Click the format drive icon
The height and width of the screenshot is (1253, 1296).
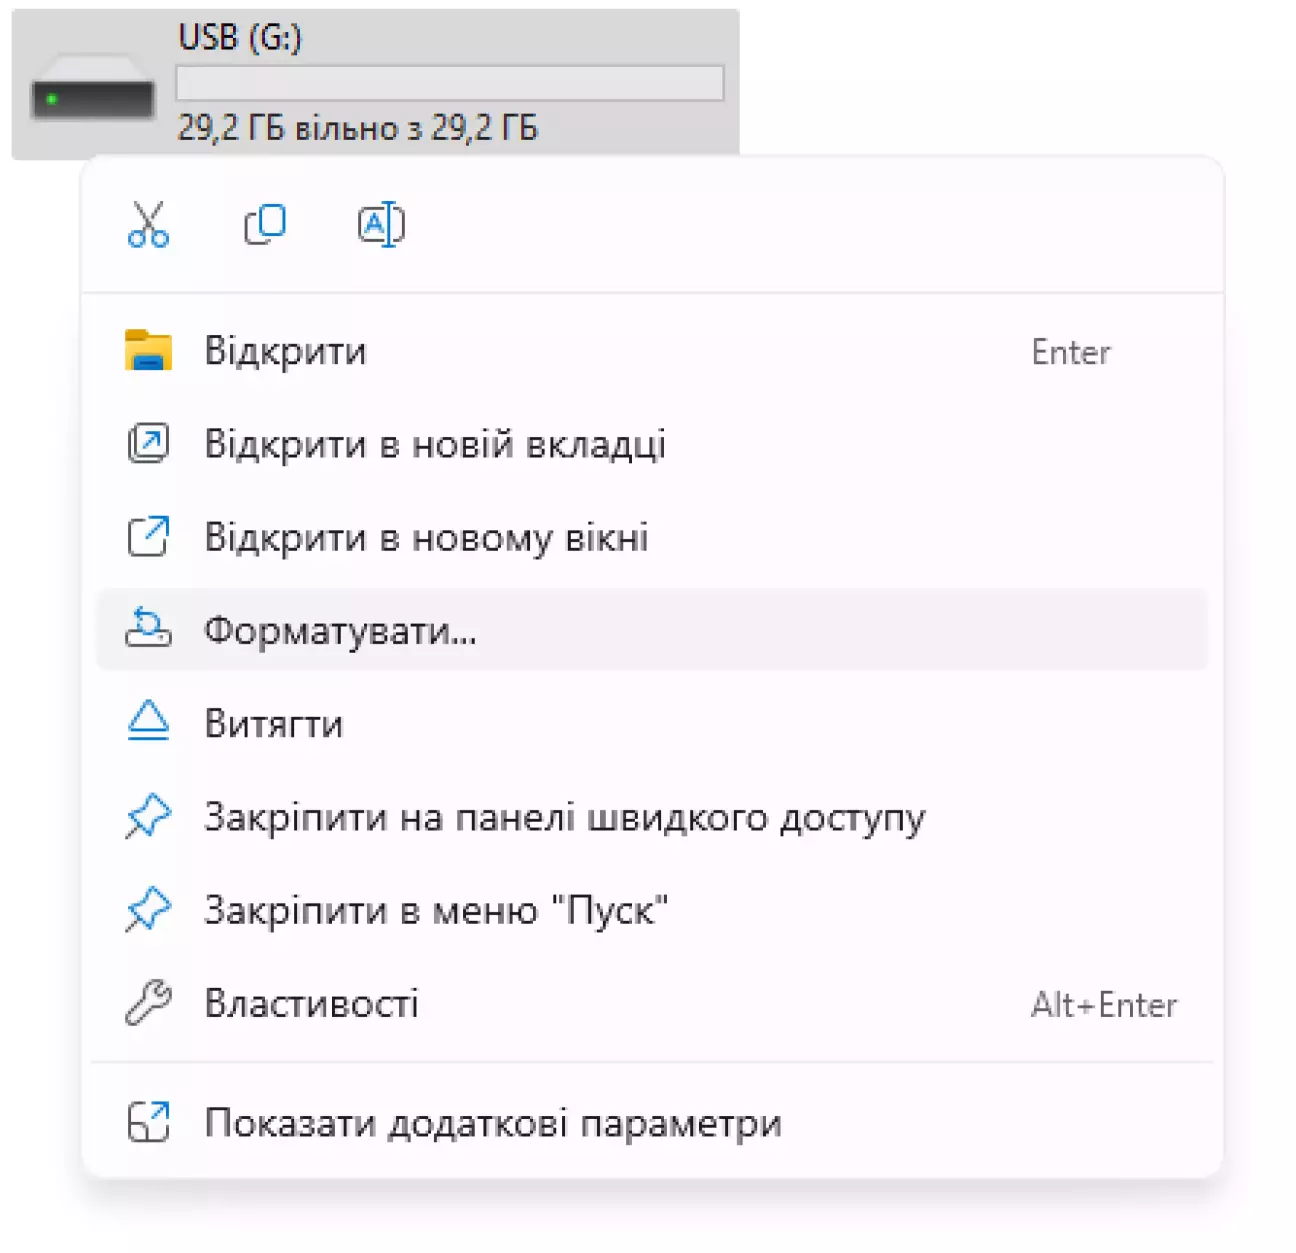click(x=148, y=630)
